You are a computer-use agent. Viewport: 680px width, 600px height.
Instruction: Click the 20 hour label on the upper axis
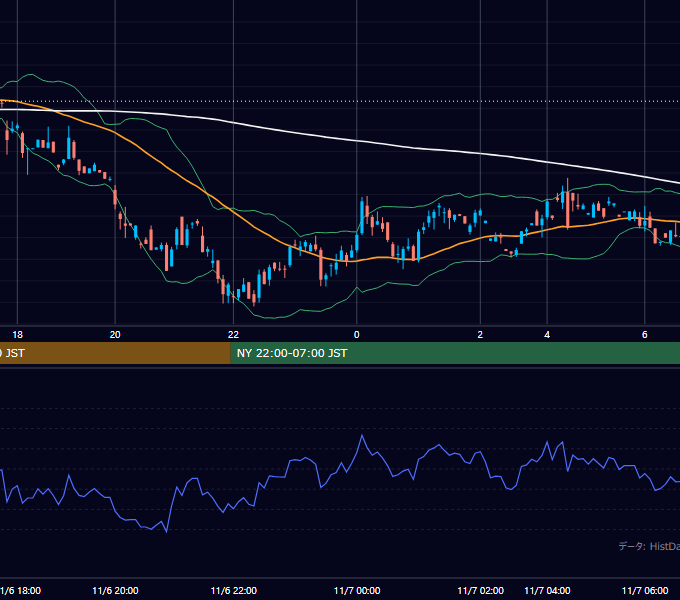[115, 335]
